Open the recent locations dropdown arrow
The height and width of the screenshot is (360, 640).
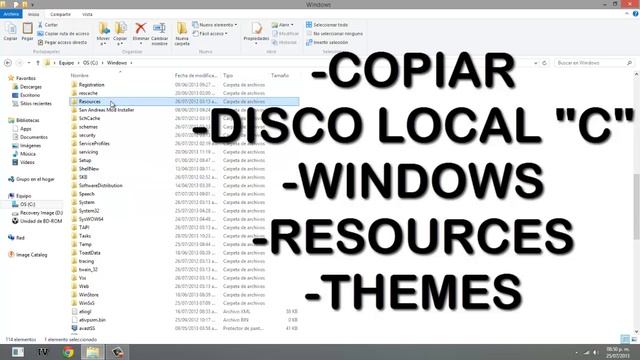pyautogui.click(x=29, y=63)
